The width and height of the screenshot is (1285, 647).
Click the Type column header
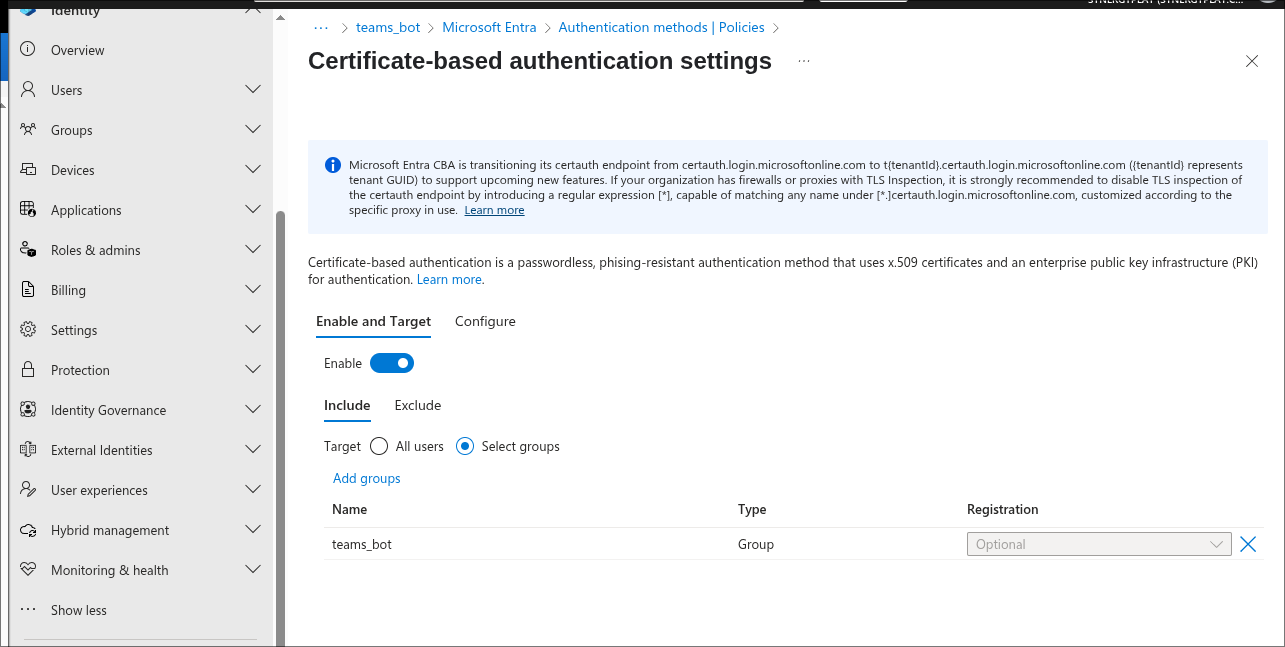tap(752, 509)
